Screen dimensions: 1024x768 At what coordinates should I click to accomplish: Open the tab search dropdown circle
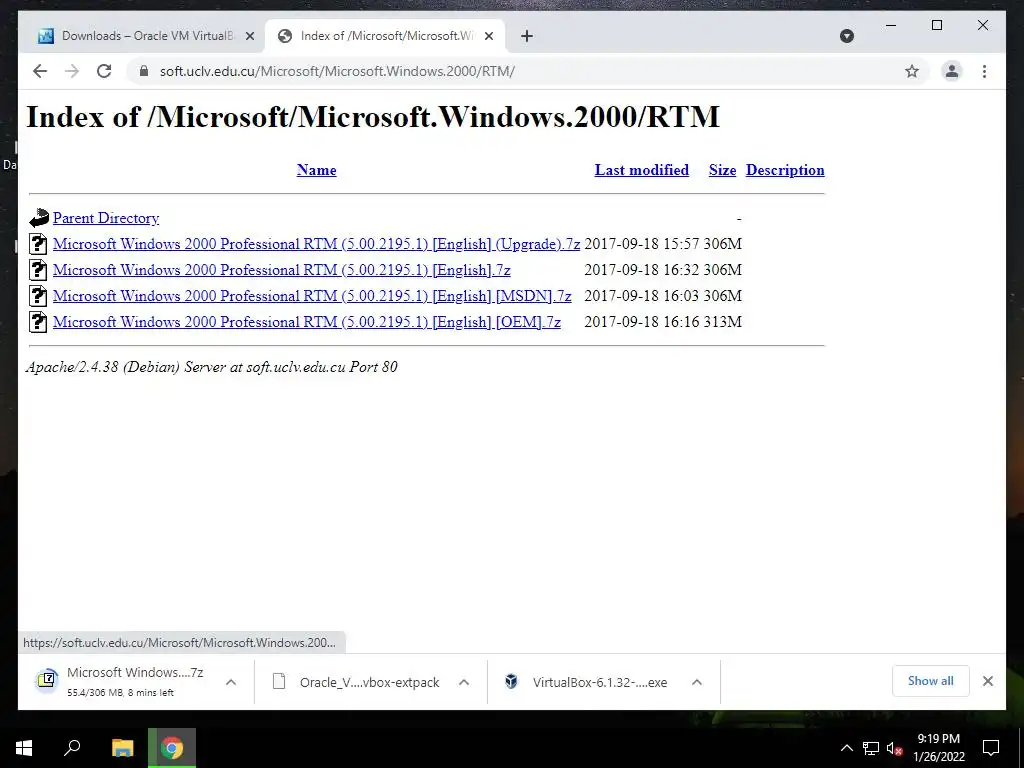(846, 36)
